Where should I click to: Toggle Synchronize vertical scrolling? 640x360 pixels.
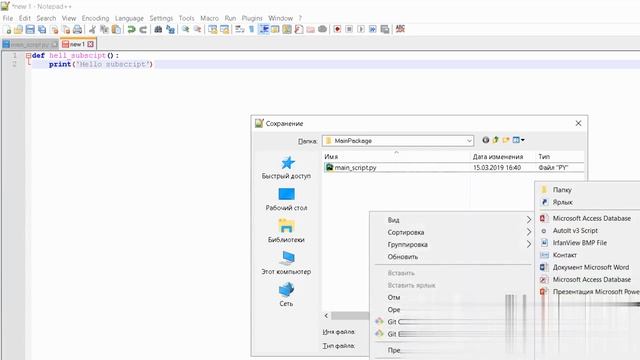click(213, 29)
